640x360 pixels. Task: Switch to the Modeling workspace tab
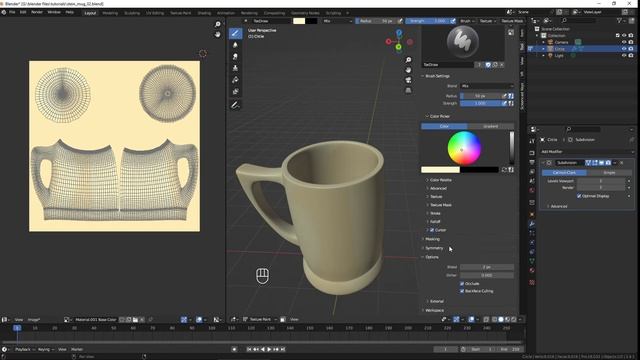(x=110, y=13)
